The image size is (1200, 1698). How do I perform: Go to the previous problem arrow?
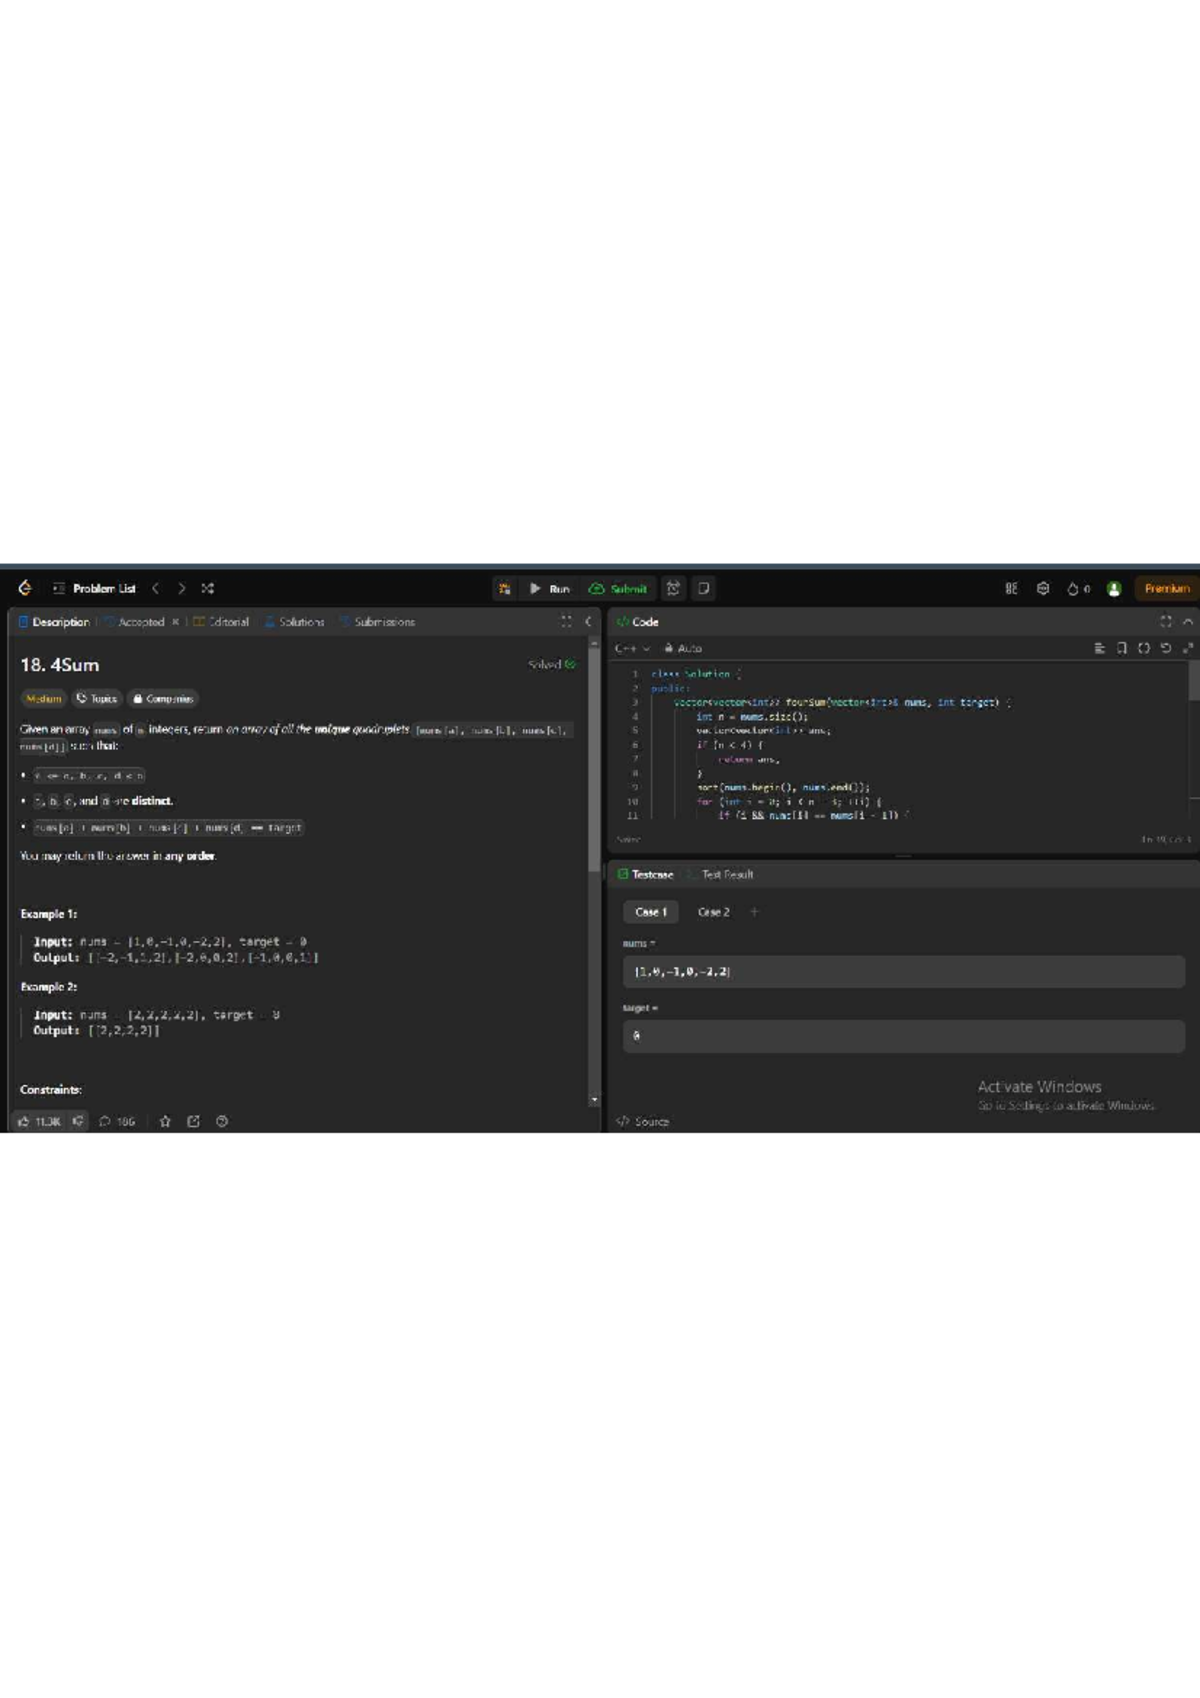(x=155, y=588)
